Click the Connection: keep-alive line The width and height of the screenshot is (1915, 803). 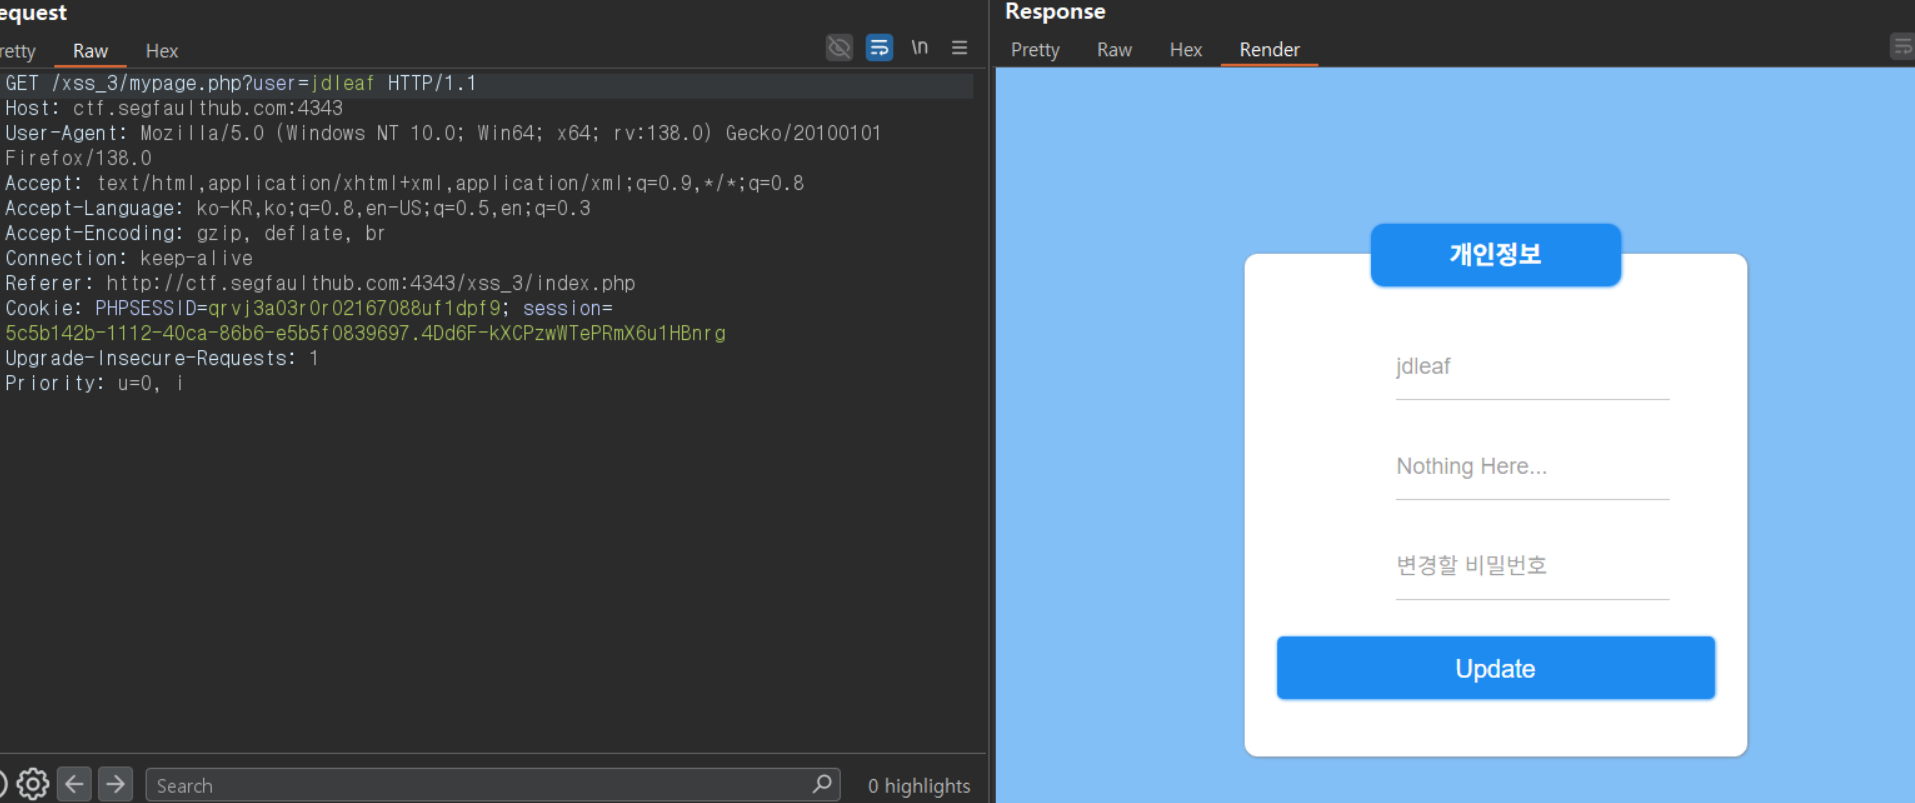(x=129, y=258)
